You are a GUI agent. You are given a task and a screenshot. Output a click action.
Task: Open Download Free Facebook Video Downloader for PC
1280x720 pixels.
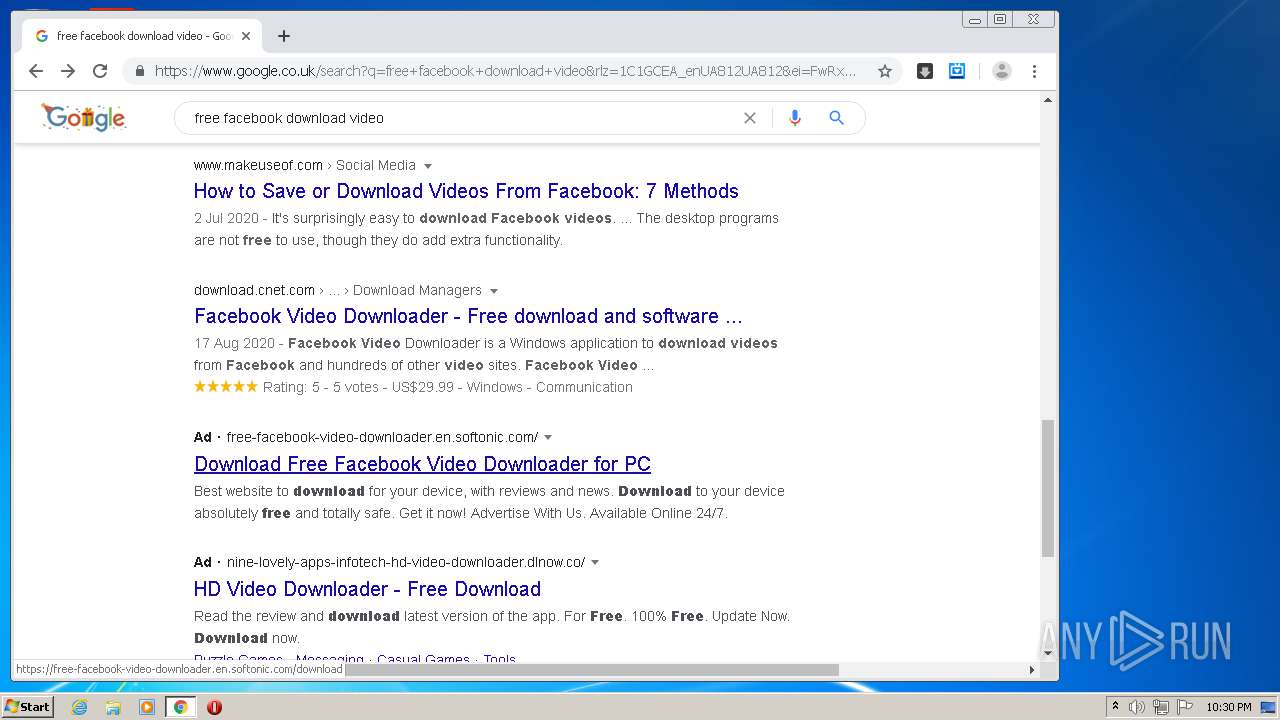(x=422, y=464)
